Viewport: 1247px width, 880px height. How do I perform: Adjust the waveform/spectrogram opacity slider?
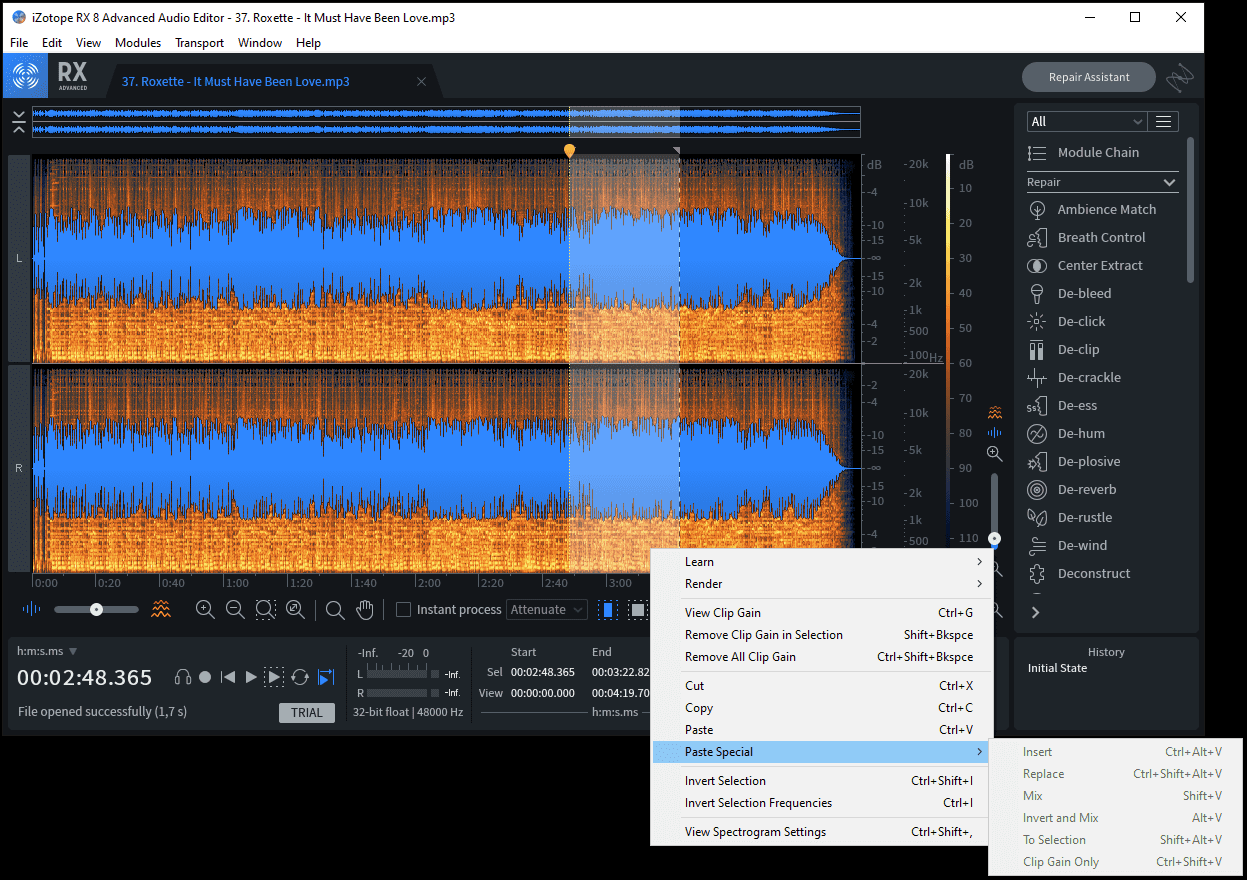coord(96,609)
